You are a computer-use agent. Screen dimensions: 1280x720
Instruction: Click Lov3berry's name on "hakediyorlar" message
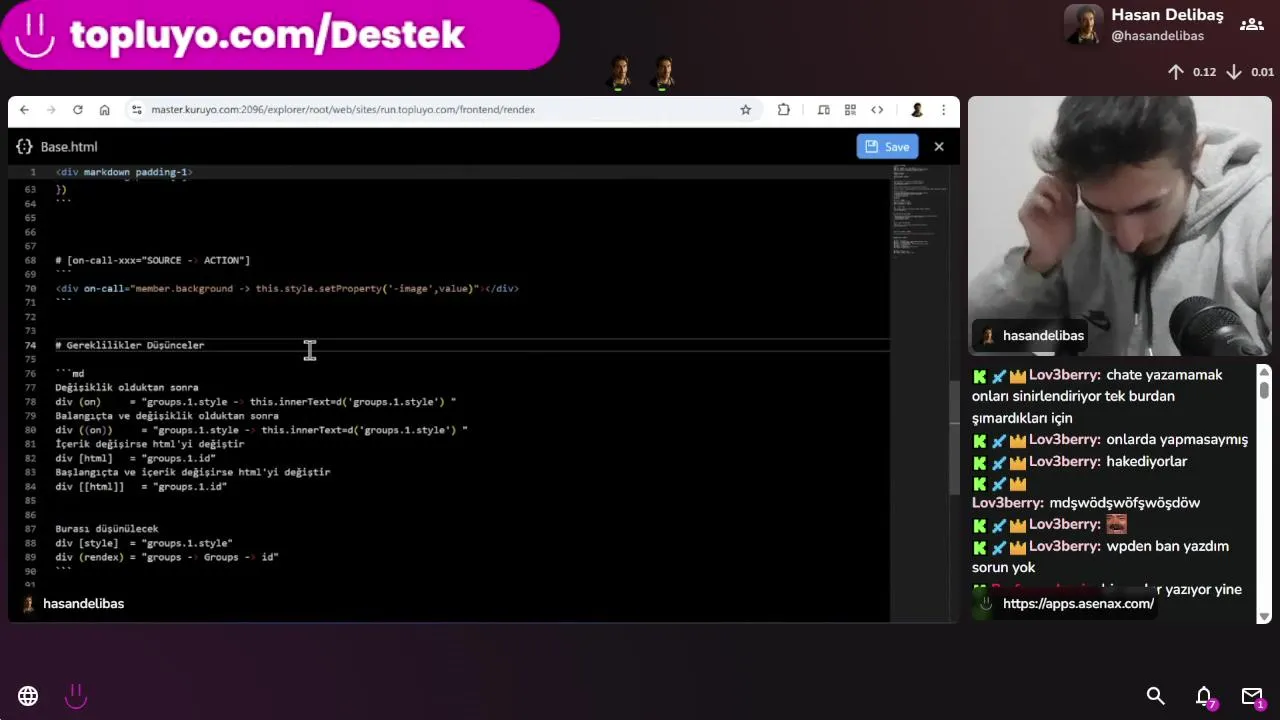pos(1065,461)
